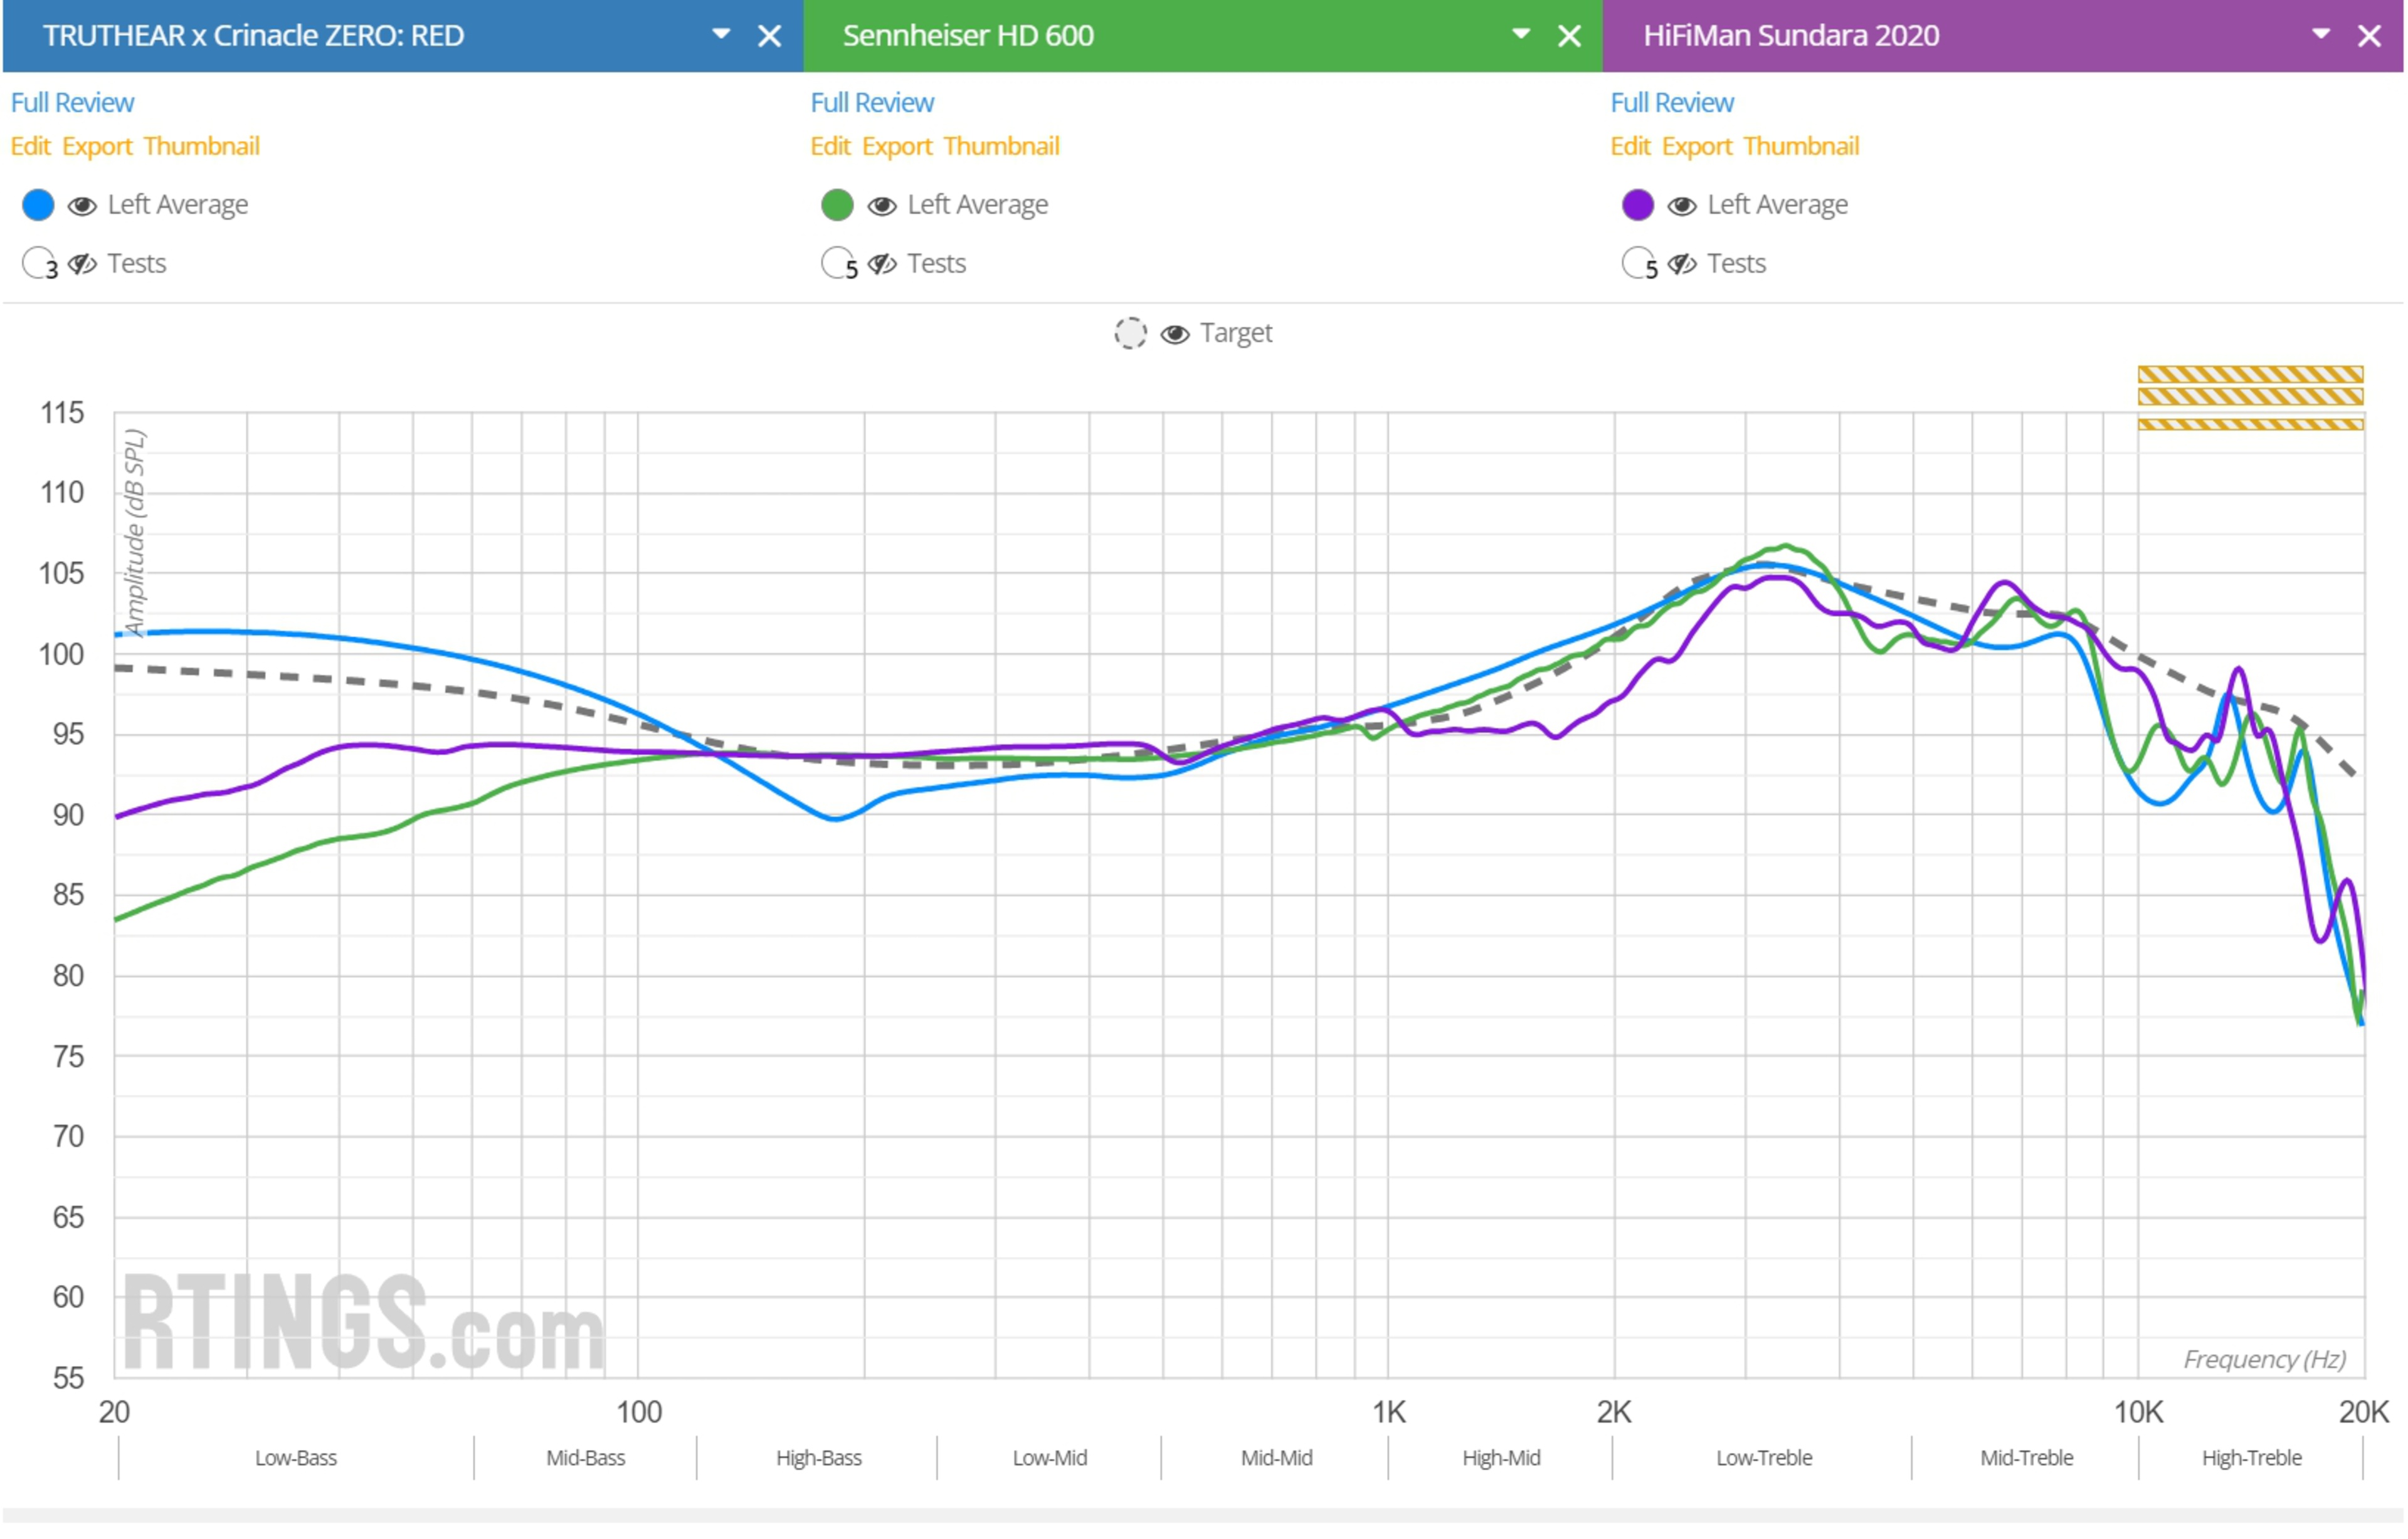
Task: Expand Sennheiser HD 600 product dropdown arrow
Action: point(1521,34)
